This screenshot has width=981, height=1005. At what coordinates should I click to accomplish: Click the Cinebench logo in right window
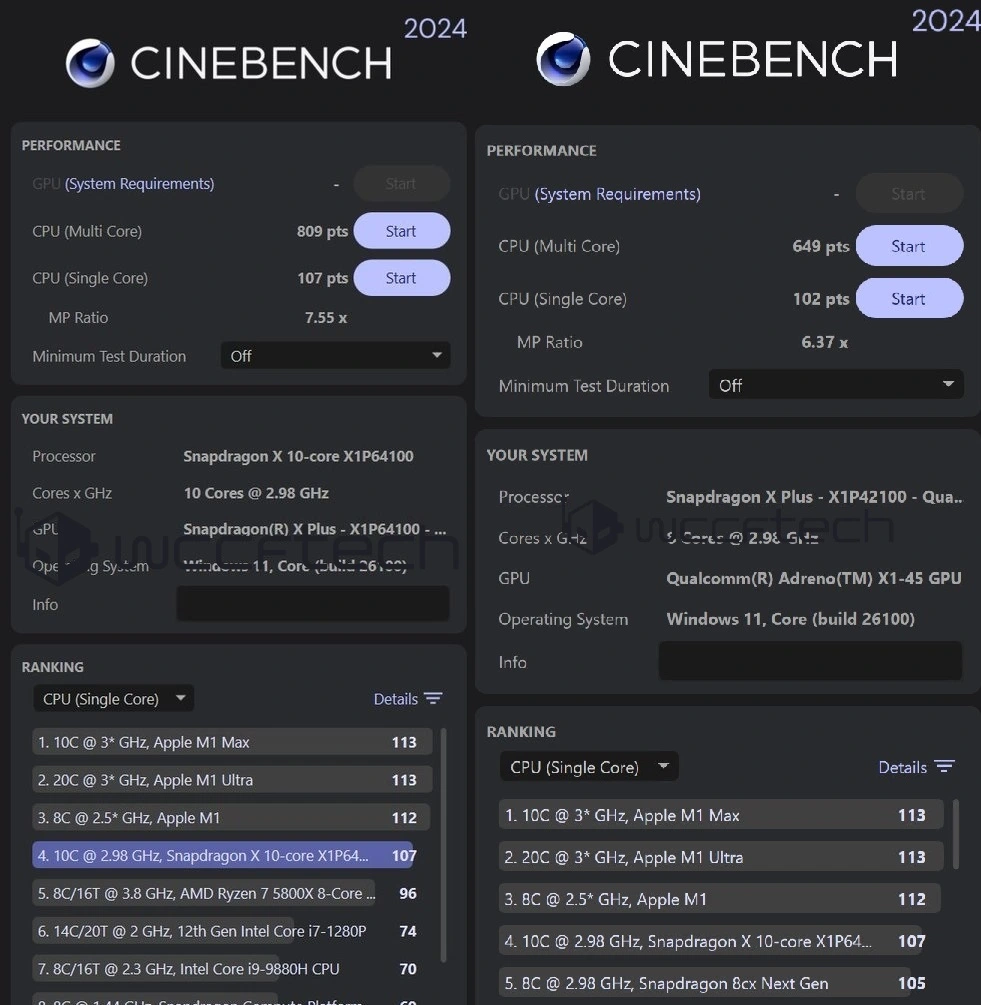[563, 59]
